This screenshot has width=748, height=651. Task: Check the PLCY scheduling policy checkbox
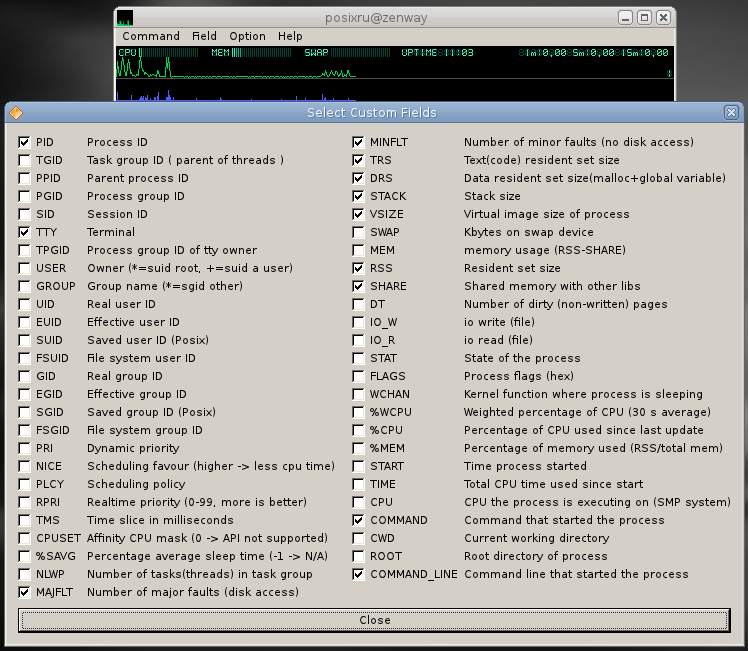pyautogui.click(x=24, y=484)
